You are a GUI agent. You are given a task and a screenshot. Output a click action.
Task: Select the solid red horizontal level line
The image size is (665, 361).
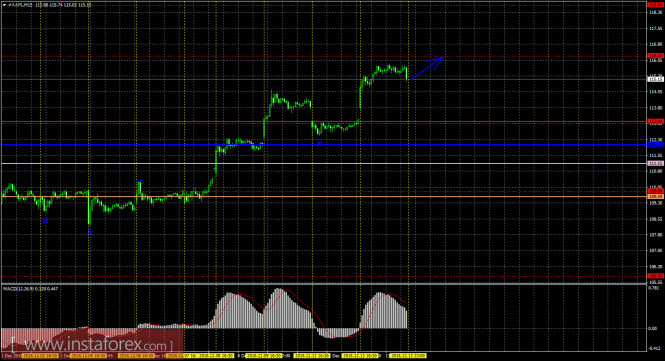[324, 122]
